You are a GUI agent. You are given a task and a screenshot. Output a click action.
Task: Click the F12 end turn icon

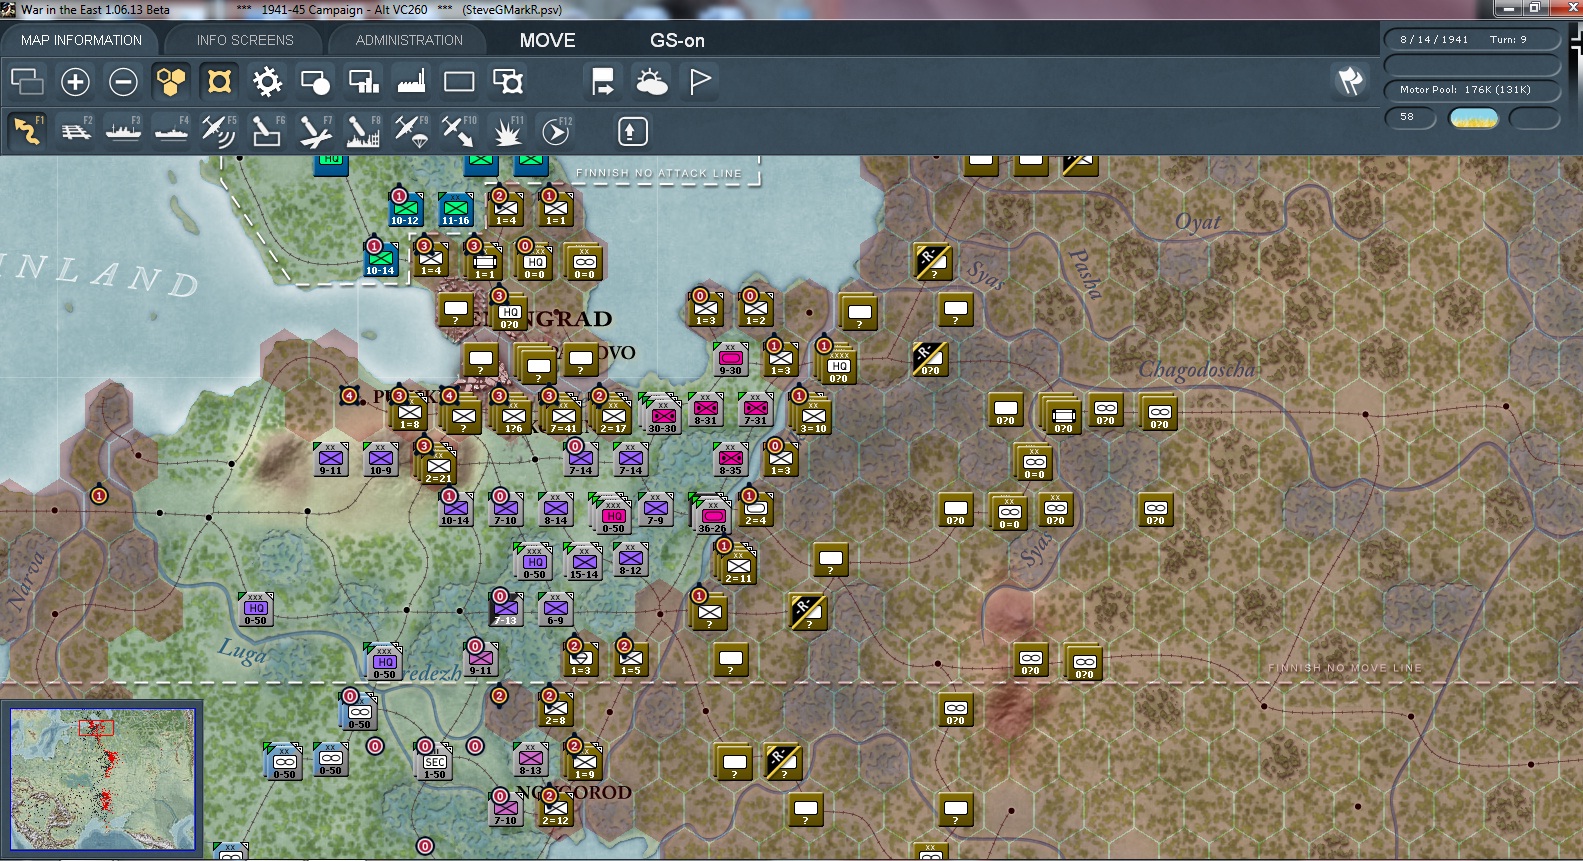point(555,131)
